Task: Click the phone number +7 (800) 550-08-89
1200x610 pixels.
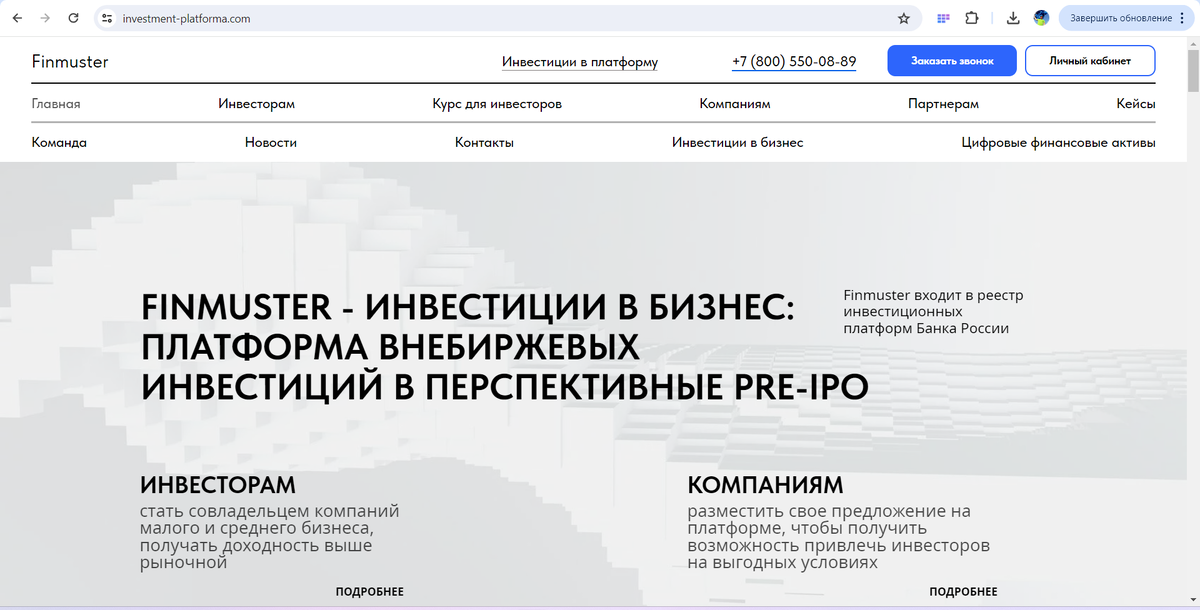Action: 794,62
